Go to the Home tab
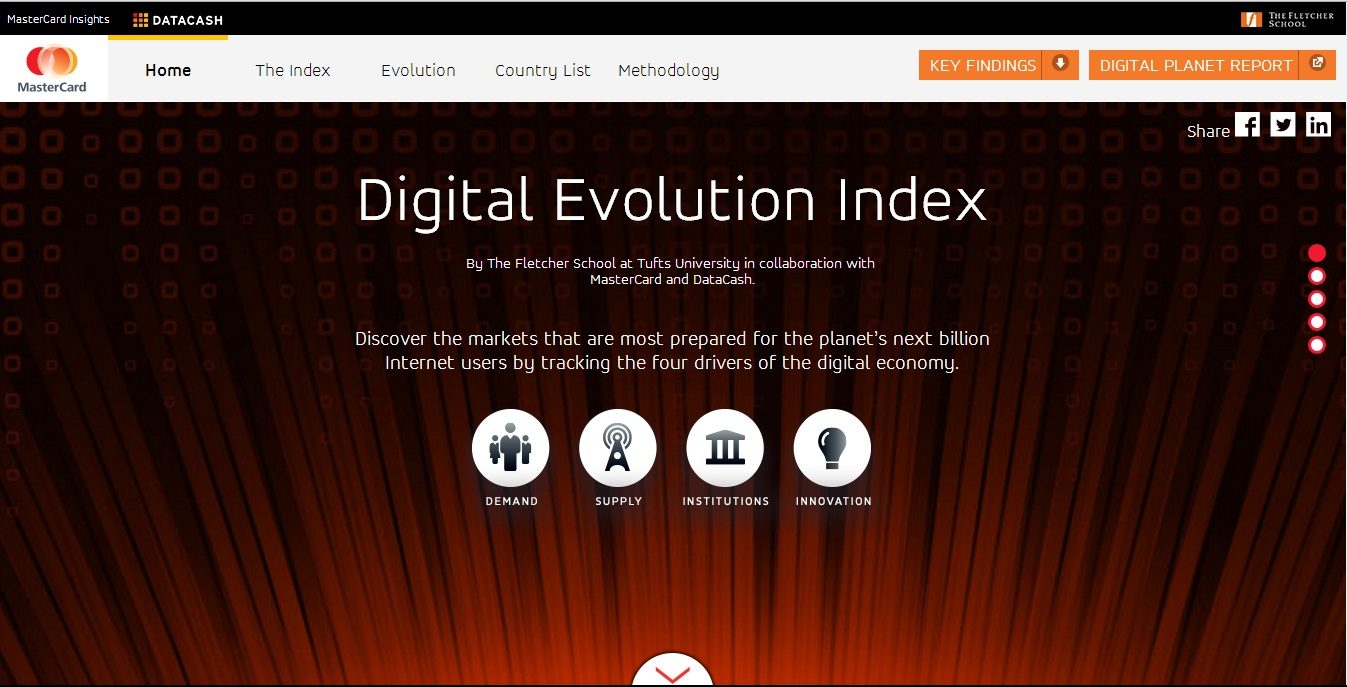 click(x=168, y=70)
